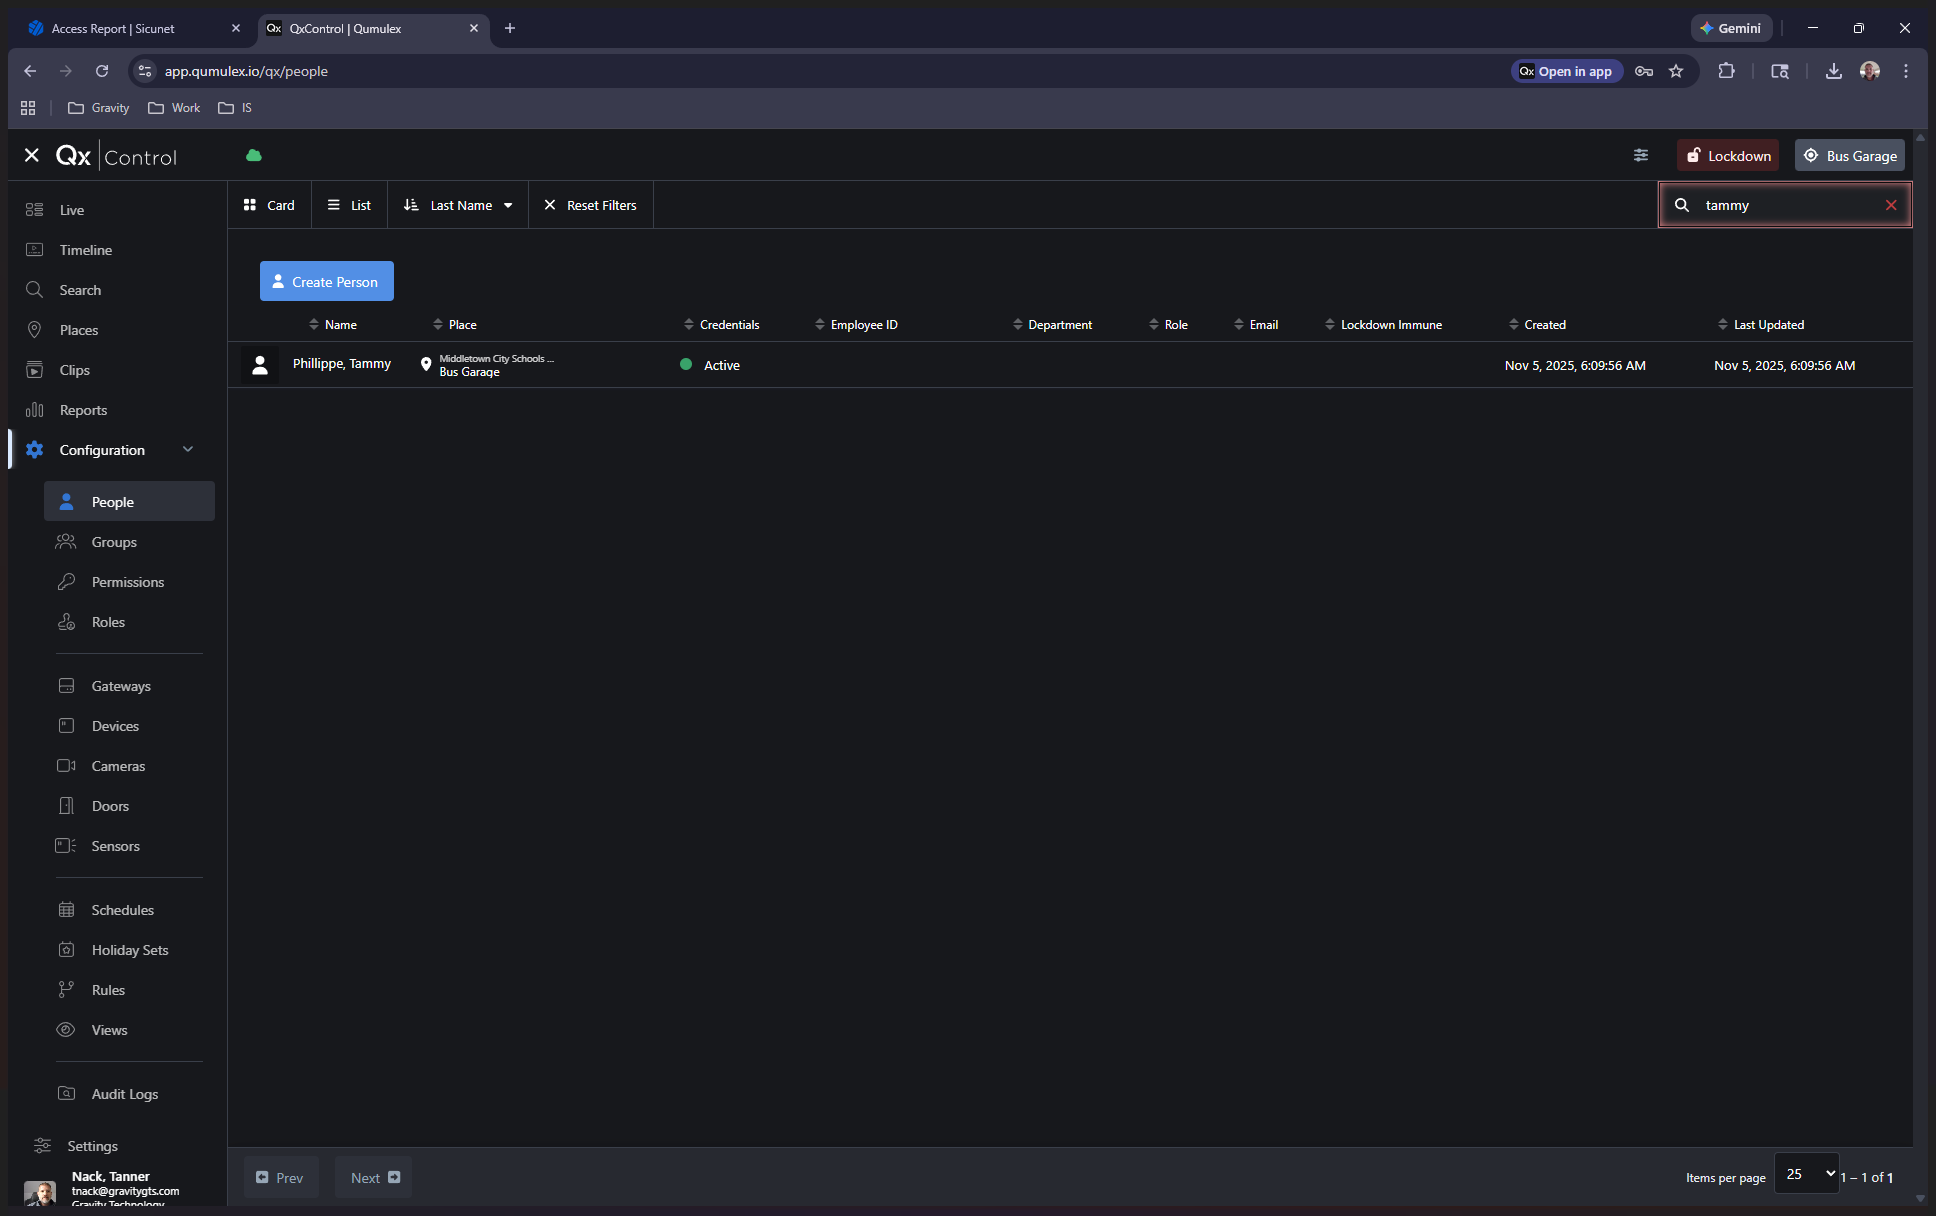Clear the tammy search with red X
The height and width of the screenshot is (1216, 1936).
(x=1891, y=205)
